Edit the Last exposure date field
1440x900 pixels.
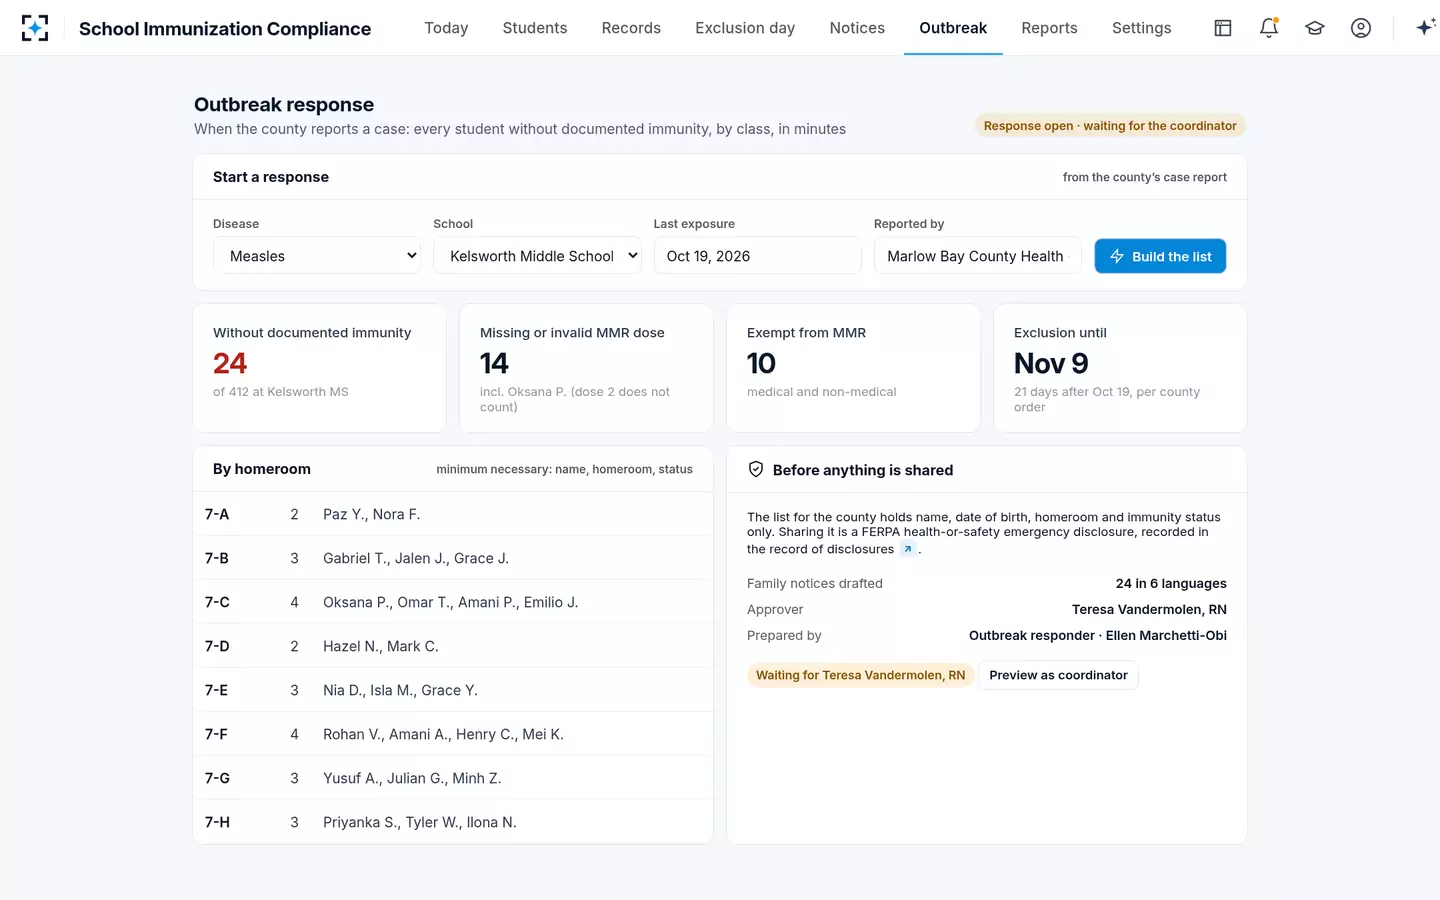757,256
